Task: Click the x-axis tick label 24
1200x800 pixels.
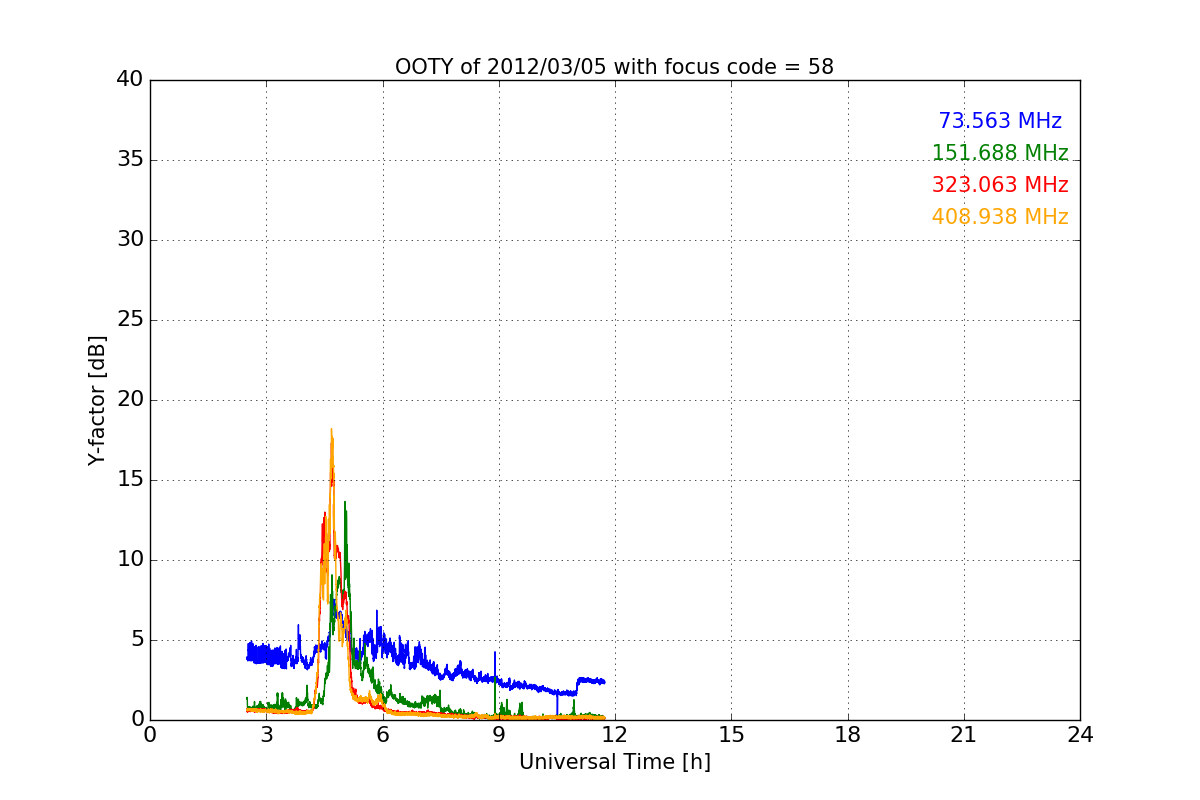Action: 1080,734
